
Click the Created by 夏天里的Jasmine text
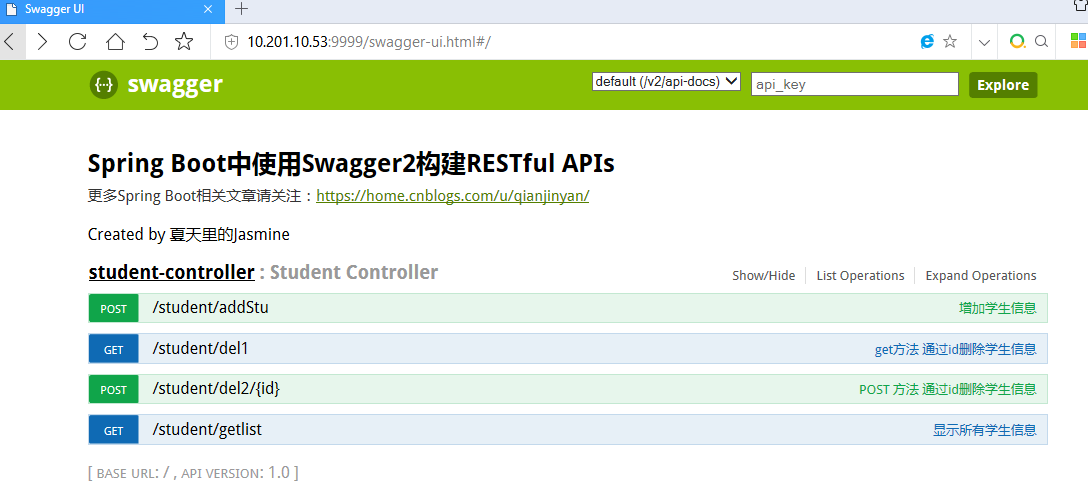click(189, 235)
